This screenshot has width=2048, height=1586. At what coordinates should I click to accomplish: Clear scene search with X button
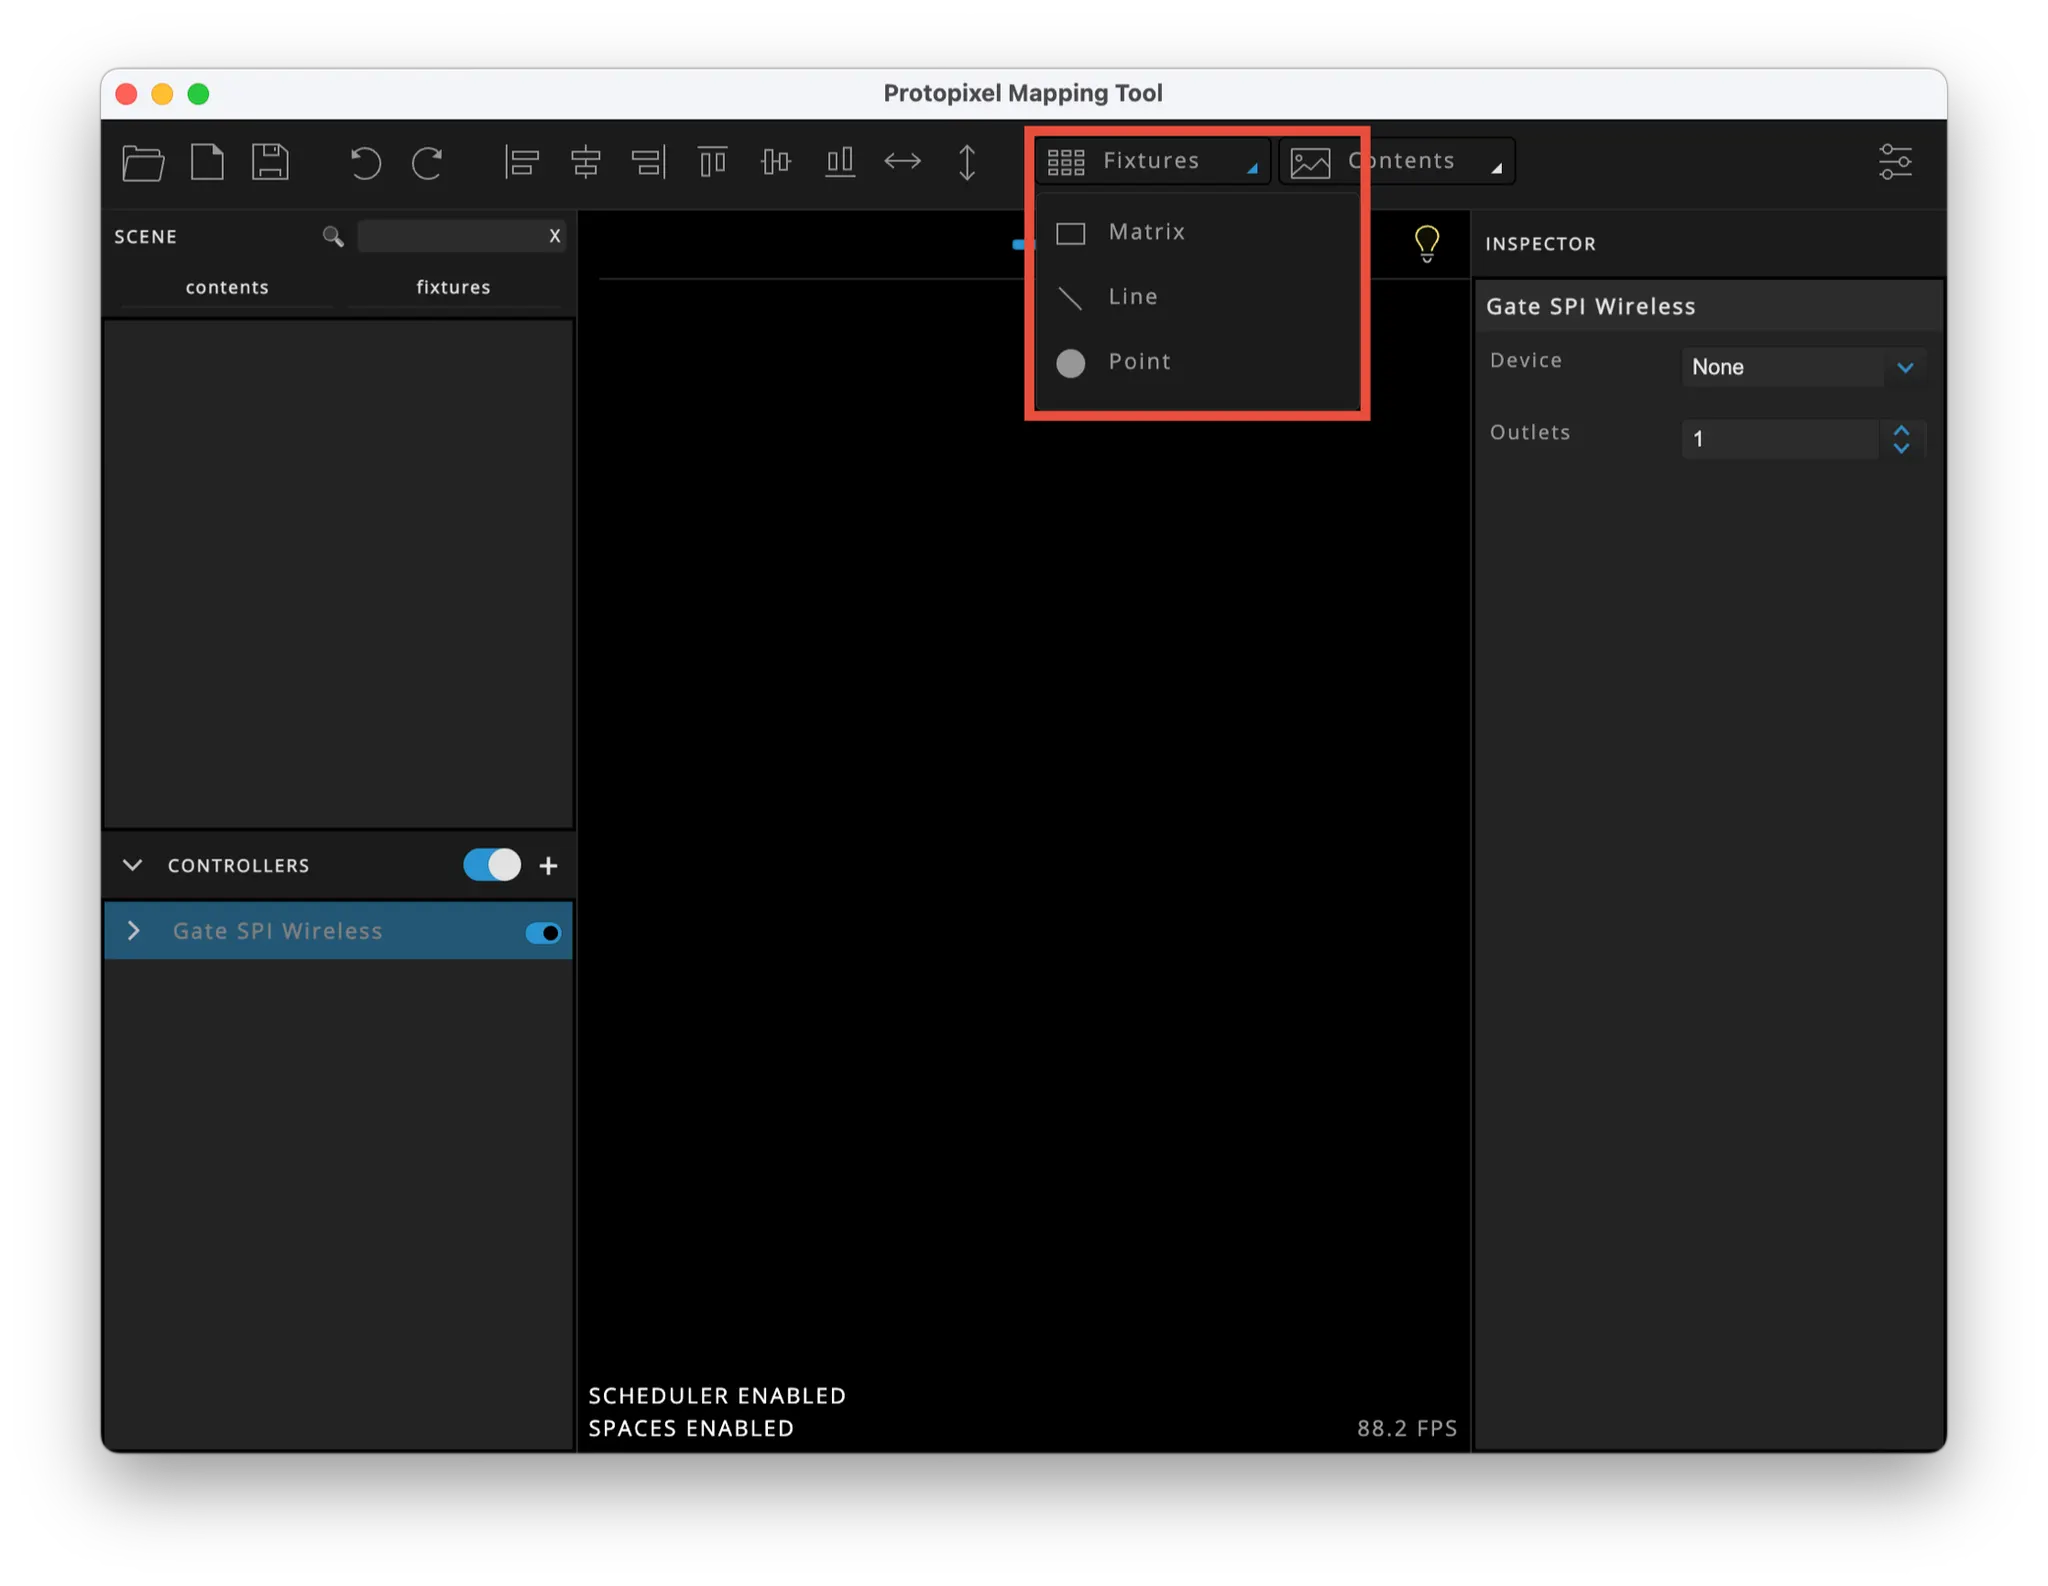[x=554, y=236]
